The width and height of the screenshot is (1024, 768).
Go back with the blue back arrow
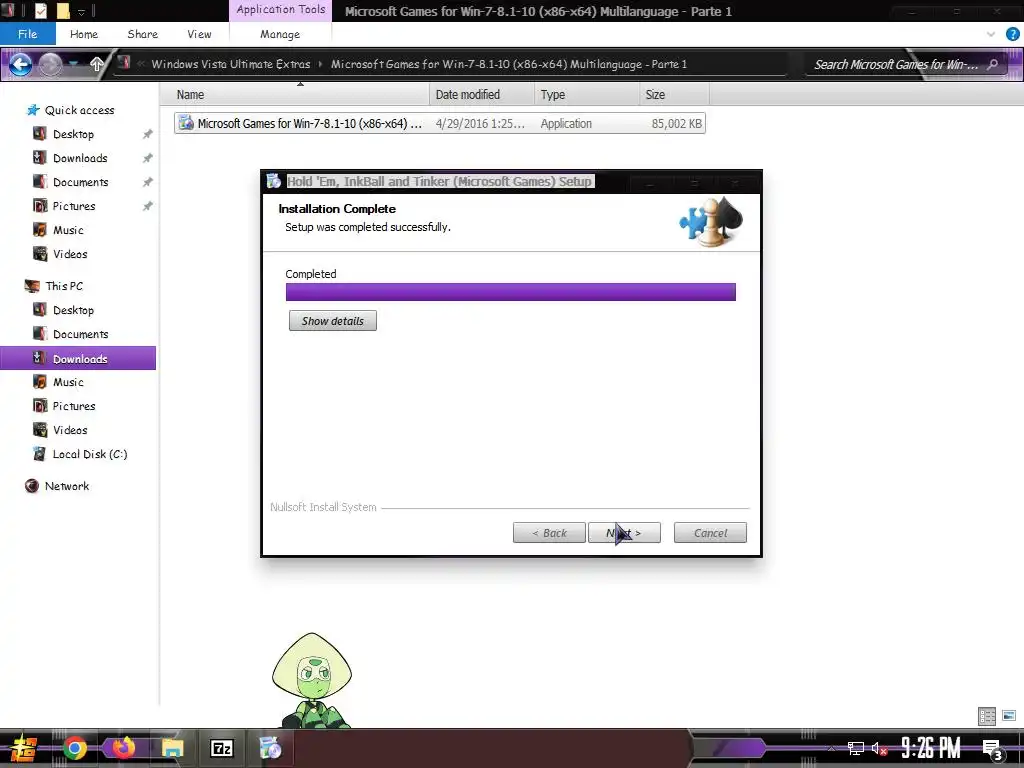pyautogui.click(x=20, y=64)
